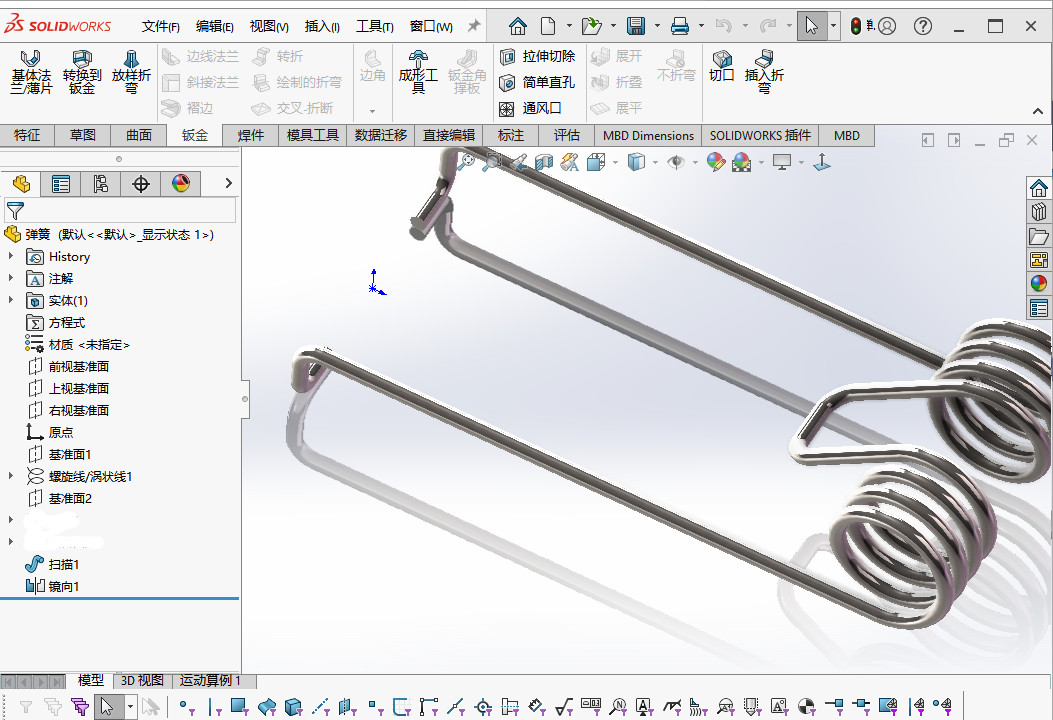Select the 扫描1 feature in tree
Screen dimensions: 1053x720
[x=64, y=564]
